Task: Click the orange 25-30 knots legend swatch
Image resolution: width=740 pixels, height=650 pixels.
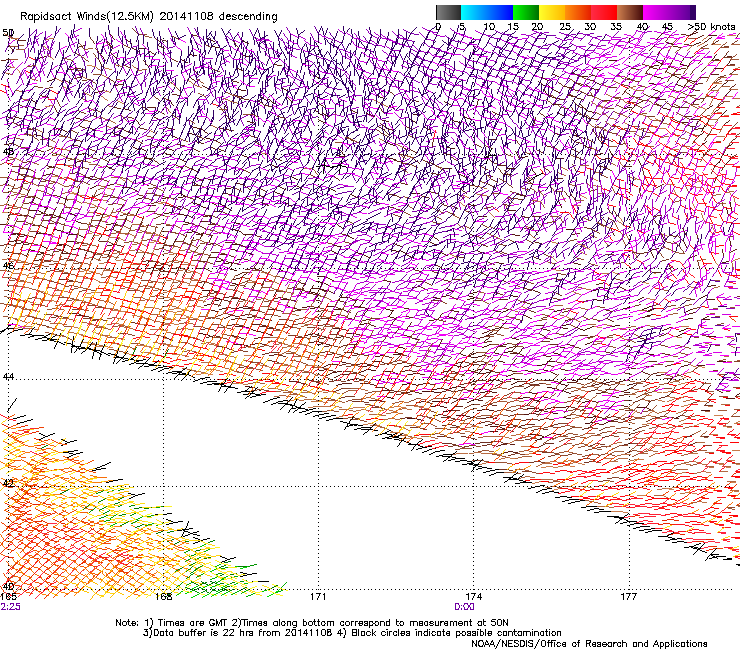Action: pyautogui.click(x=578, y=12)
